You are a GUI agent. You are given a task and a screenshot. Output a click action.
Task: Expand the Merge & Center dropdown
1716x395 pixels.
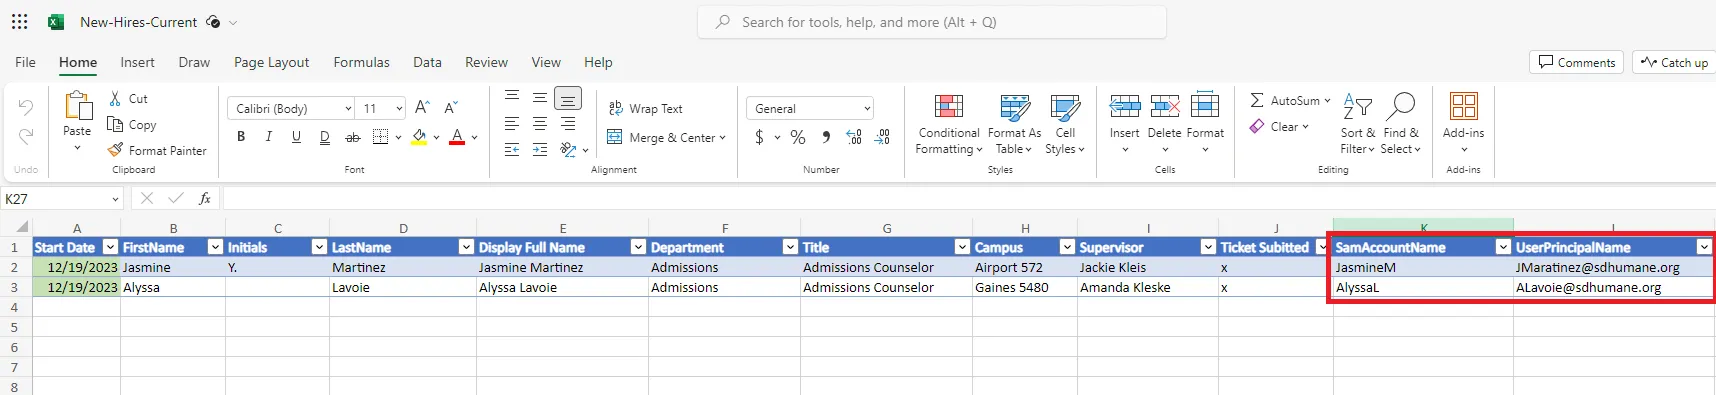(x=722, y=138)
